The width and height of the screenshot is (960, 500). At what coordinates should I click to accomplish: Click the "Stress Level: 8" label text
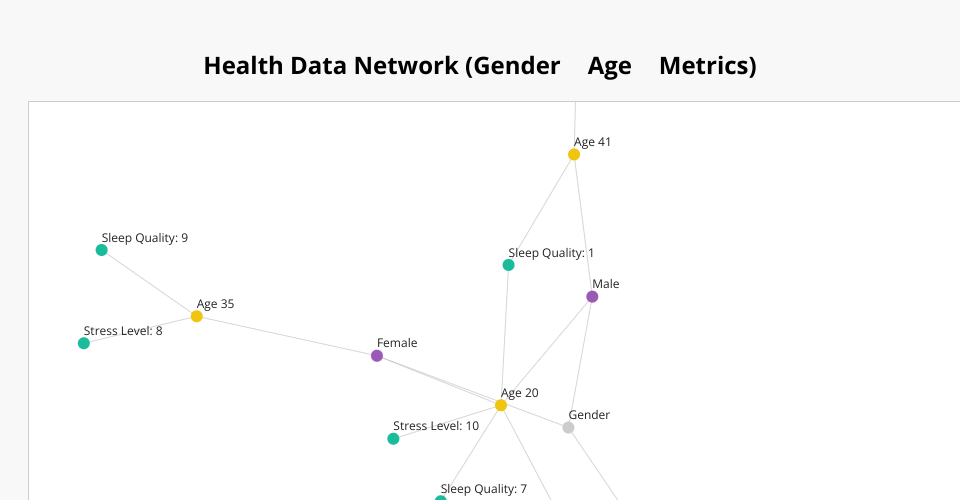point(123,331)
